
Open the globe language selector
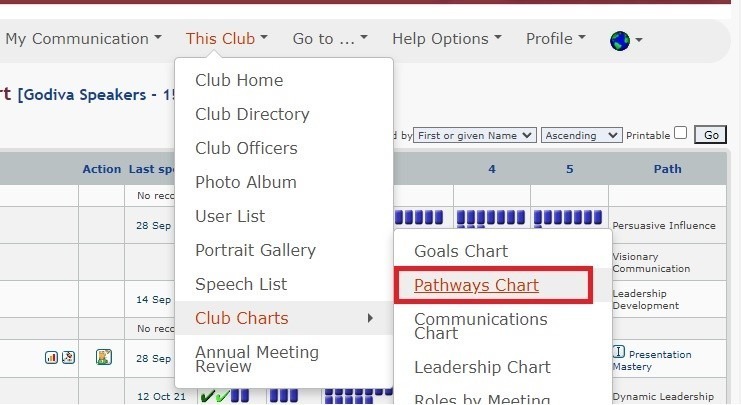point(626,41)
